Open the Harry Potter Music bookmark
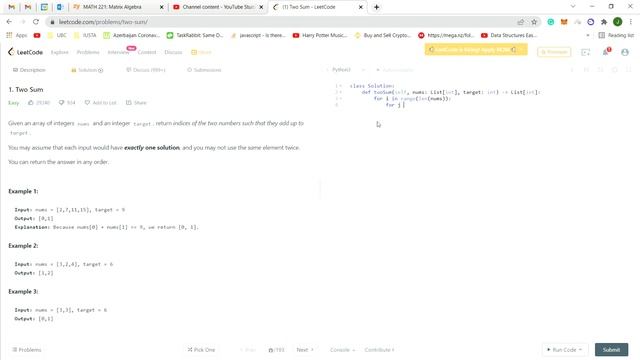The height and width of the screenshot is (360, 640). (x=320, y=36)
